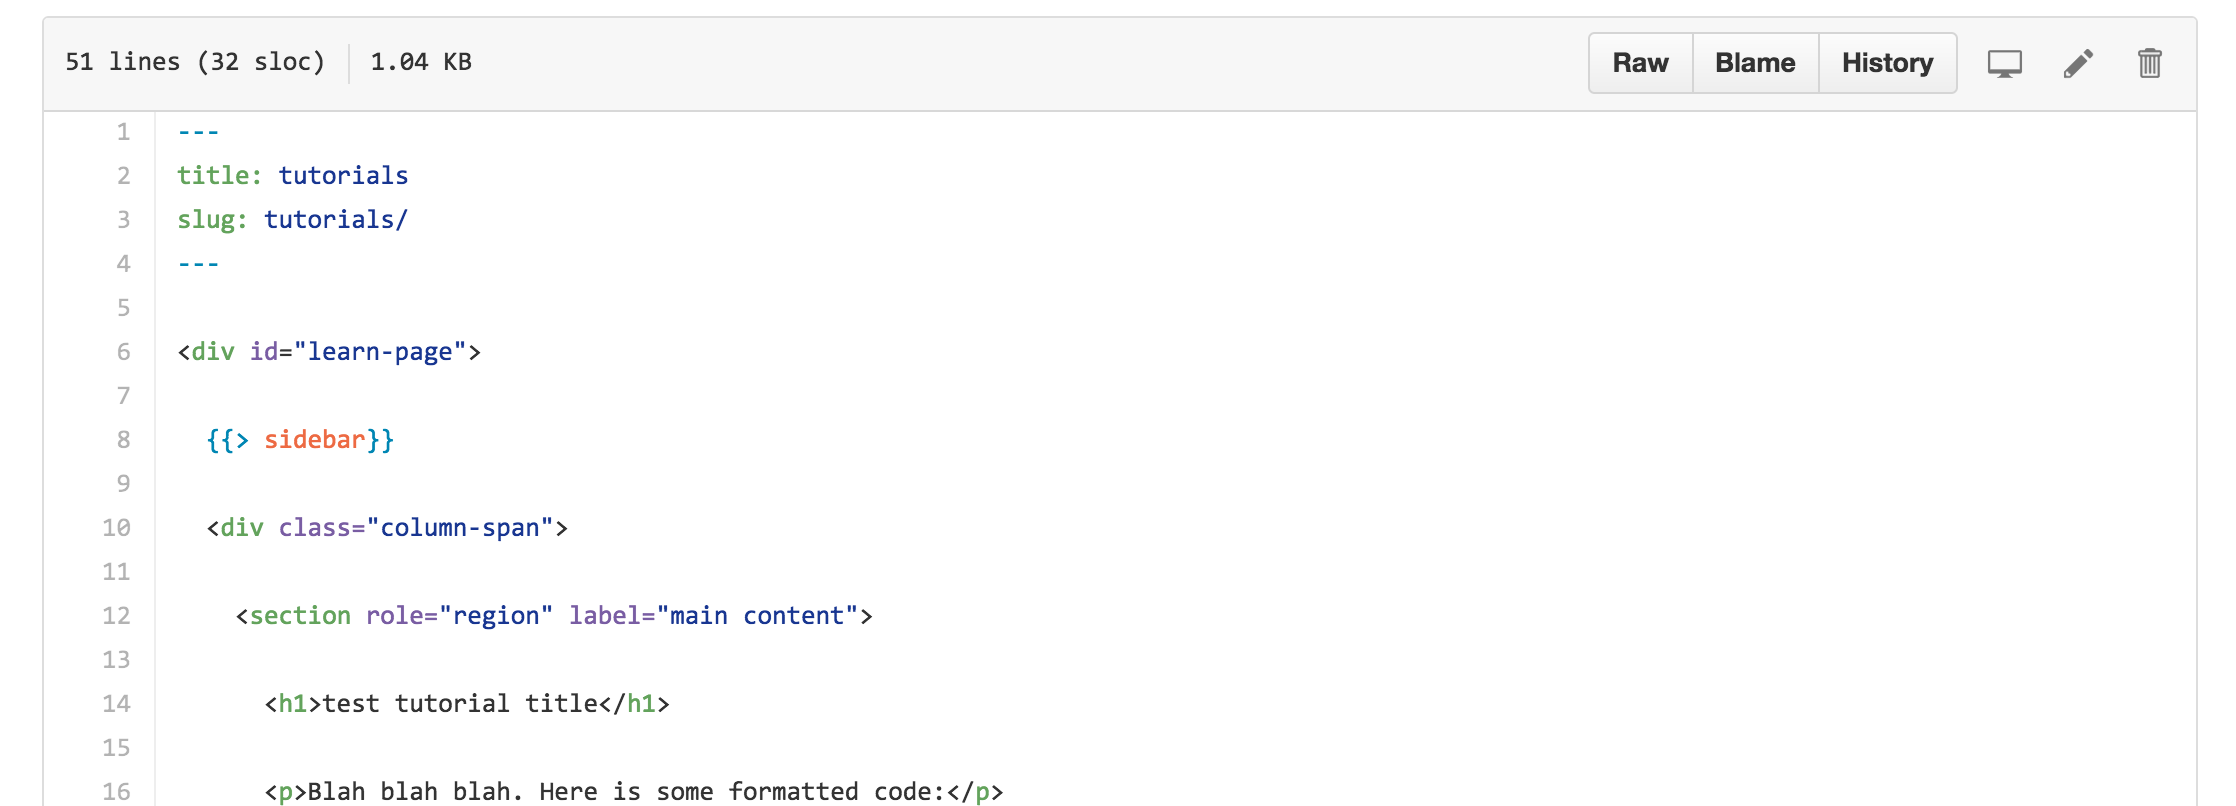Open file in GitHub Desktop via monitor icon
The height and width of the screenshot is (806, 2236).
coord(2004,64)
